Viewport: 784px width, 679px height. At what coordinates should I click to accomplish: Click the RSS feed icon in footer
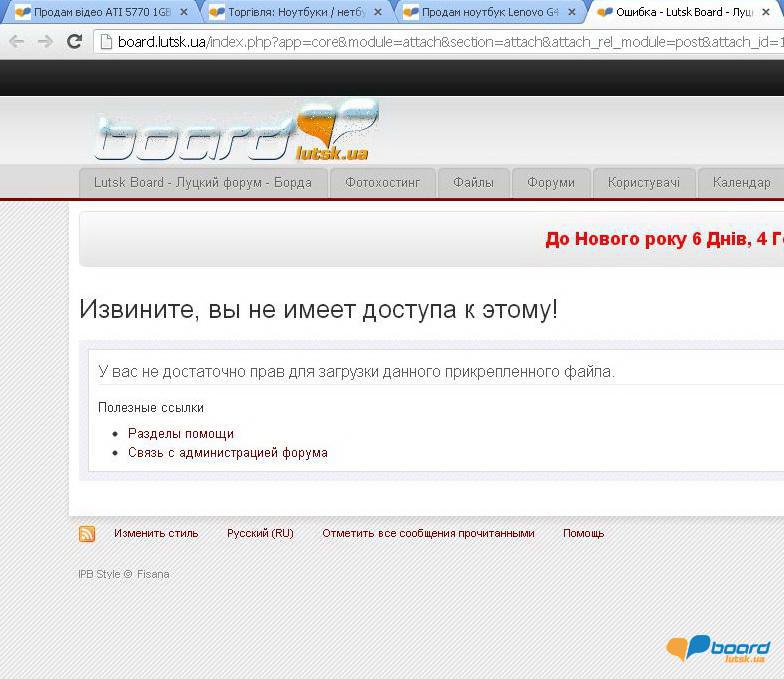(x=87, y=534)
